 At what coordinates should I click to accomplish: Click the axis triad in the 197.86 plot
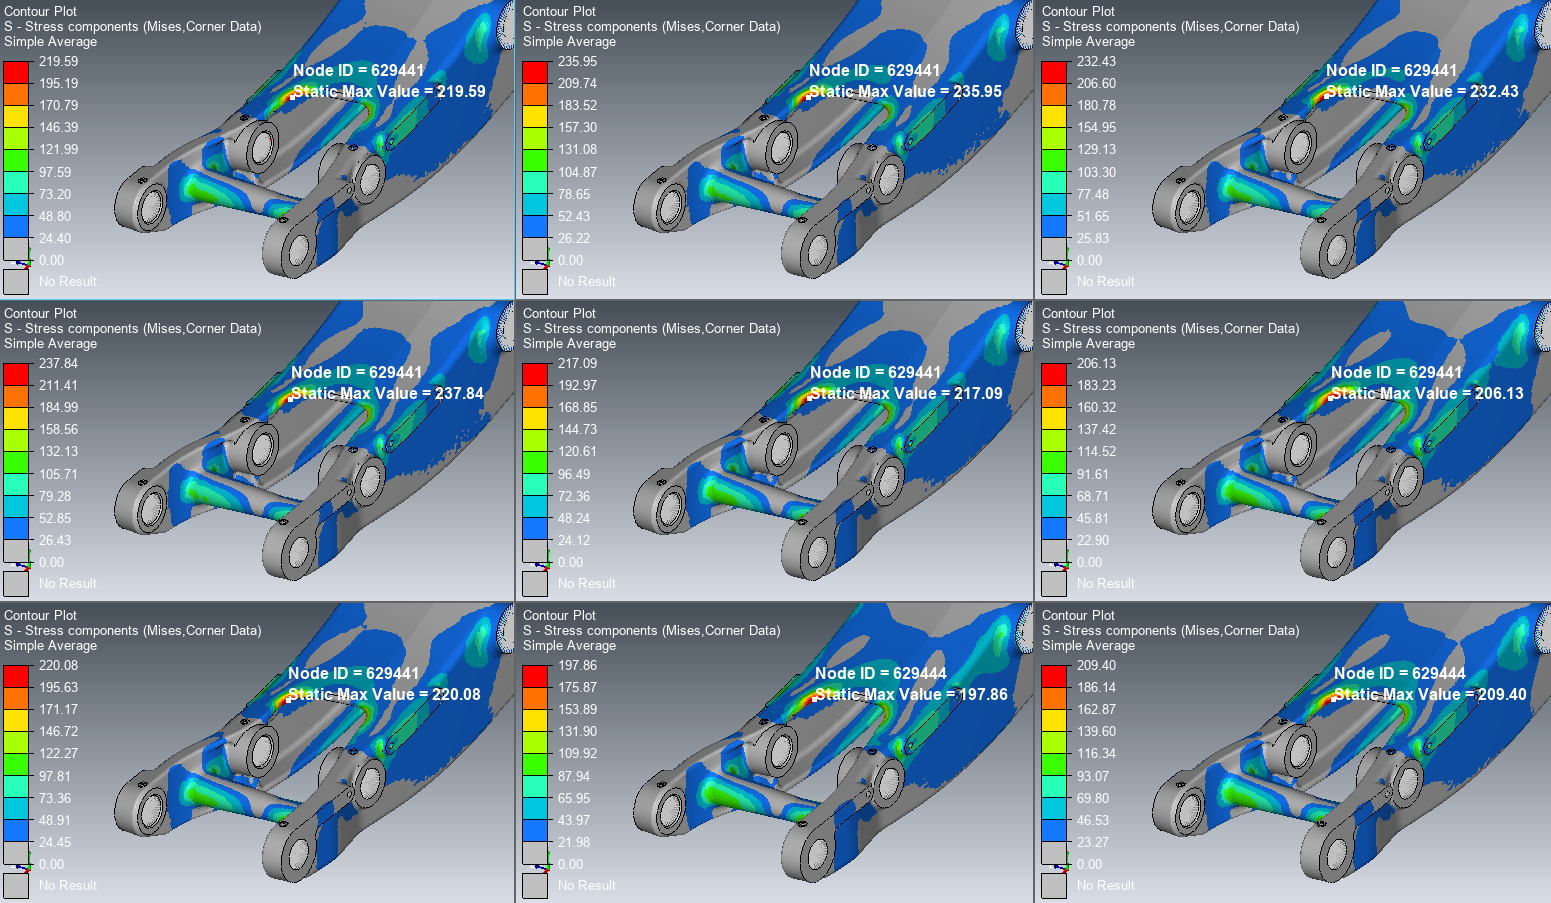(547, 866)
